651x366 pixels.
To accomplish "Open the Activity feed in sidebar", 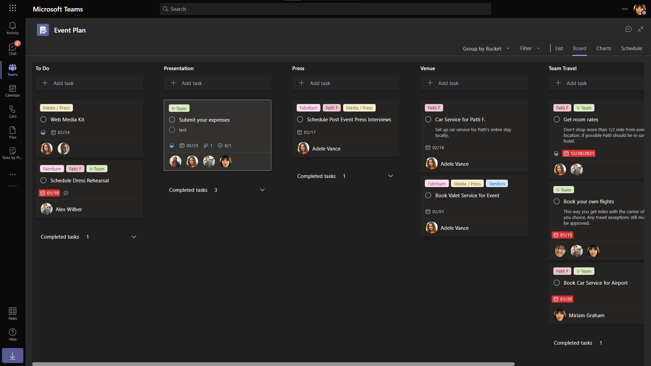I will pos(12,28).
